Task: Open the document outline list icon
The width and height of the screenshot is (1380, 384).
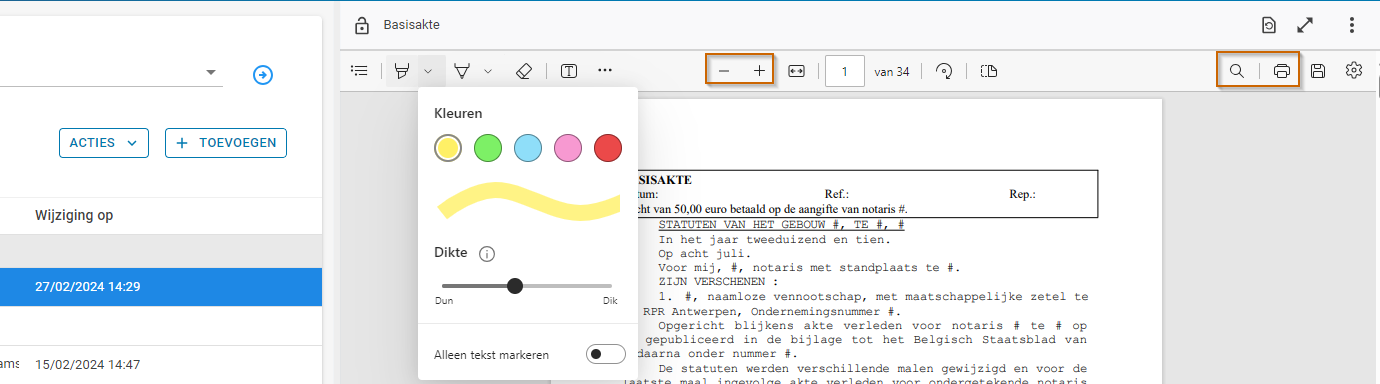Action: (x=360, y=71)
